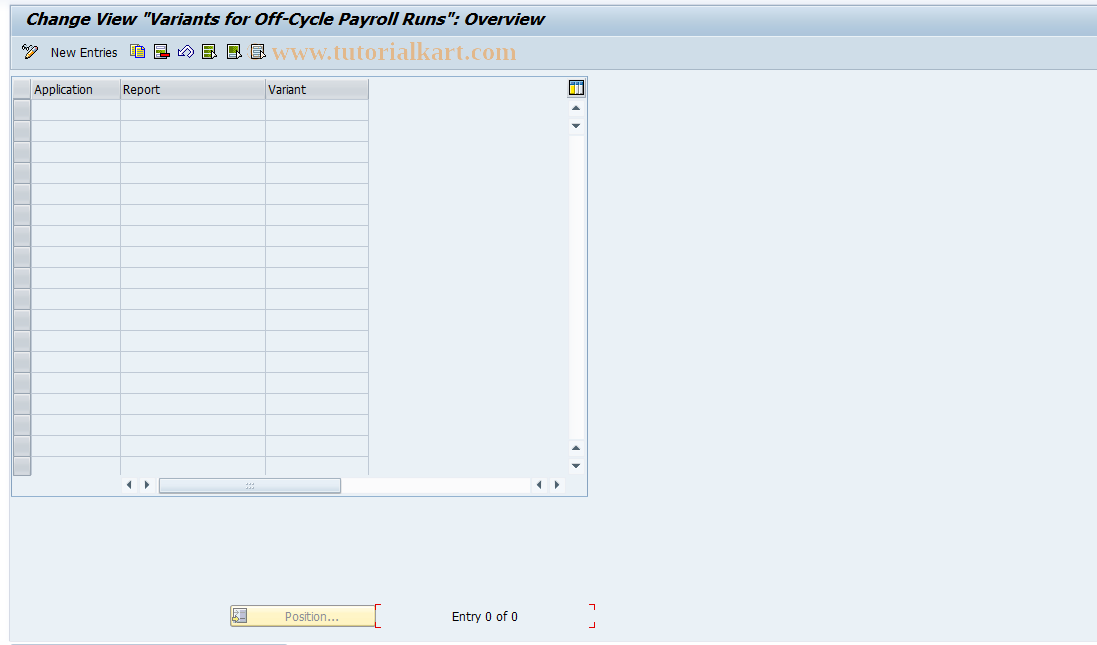Click the Copy As icon
Screen dimensions: 1097x645
pos(138,52)
